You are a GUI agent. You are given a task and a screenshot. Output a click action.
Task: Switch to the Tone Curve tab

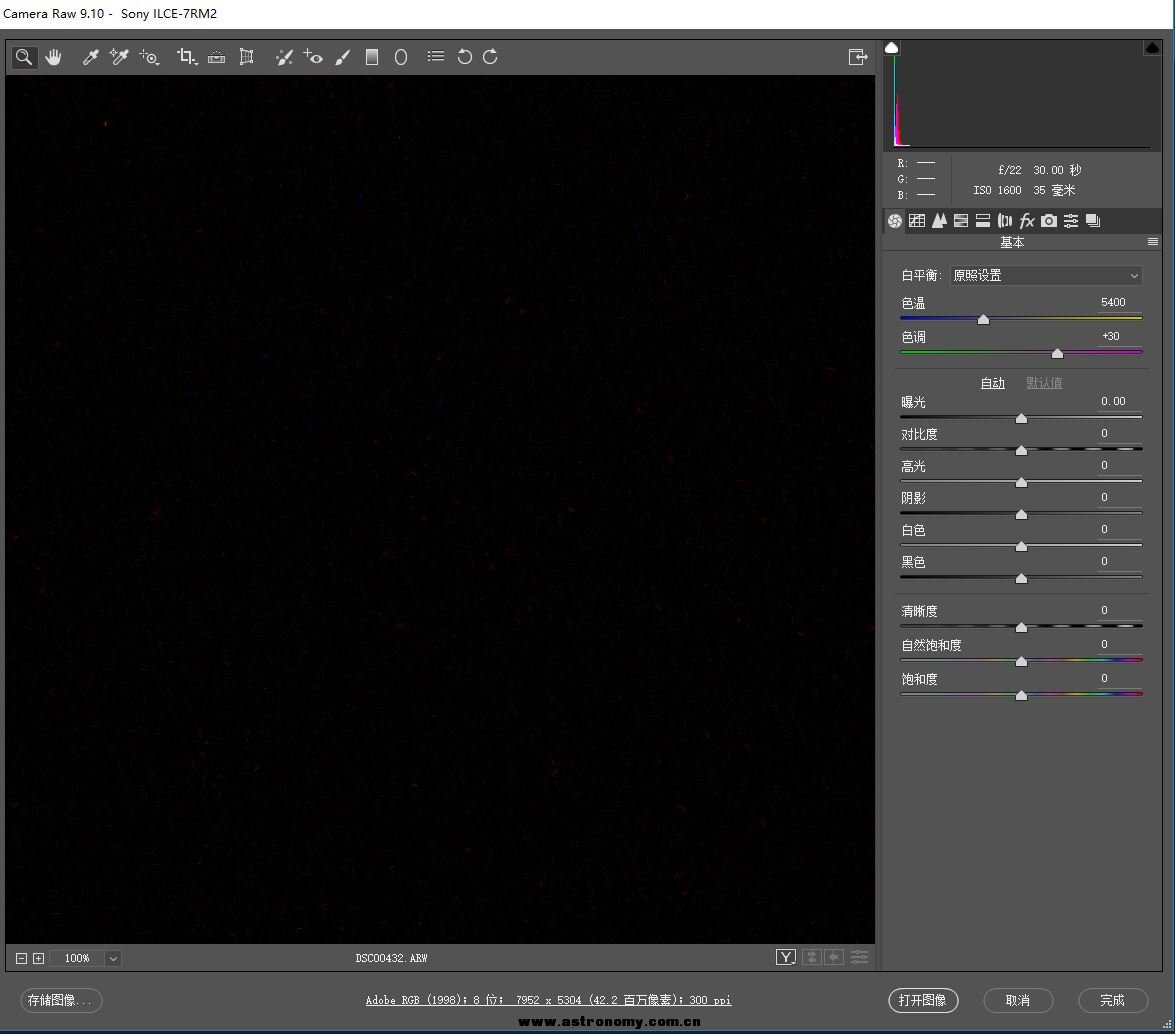917,221
